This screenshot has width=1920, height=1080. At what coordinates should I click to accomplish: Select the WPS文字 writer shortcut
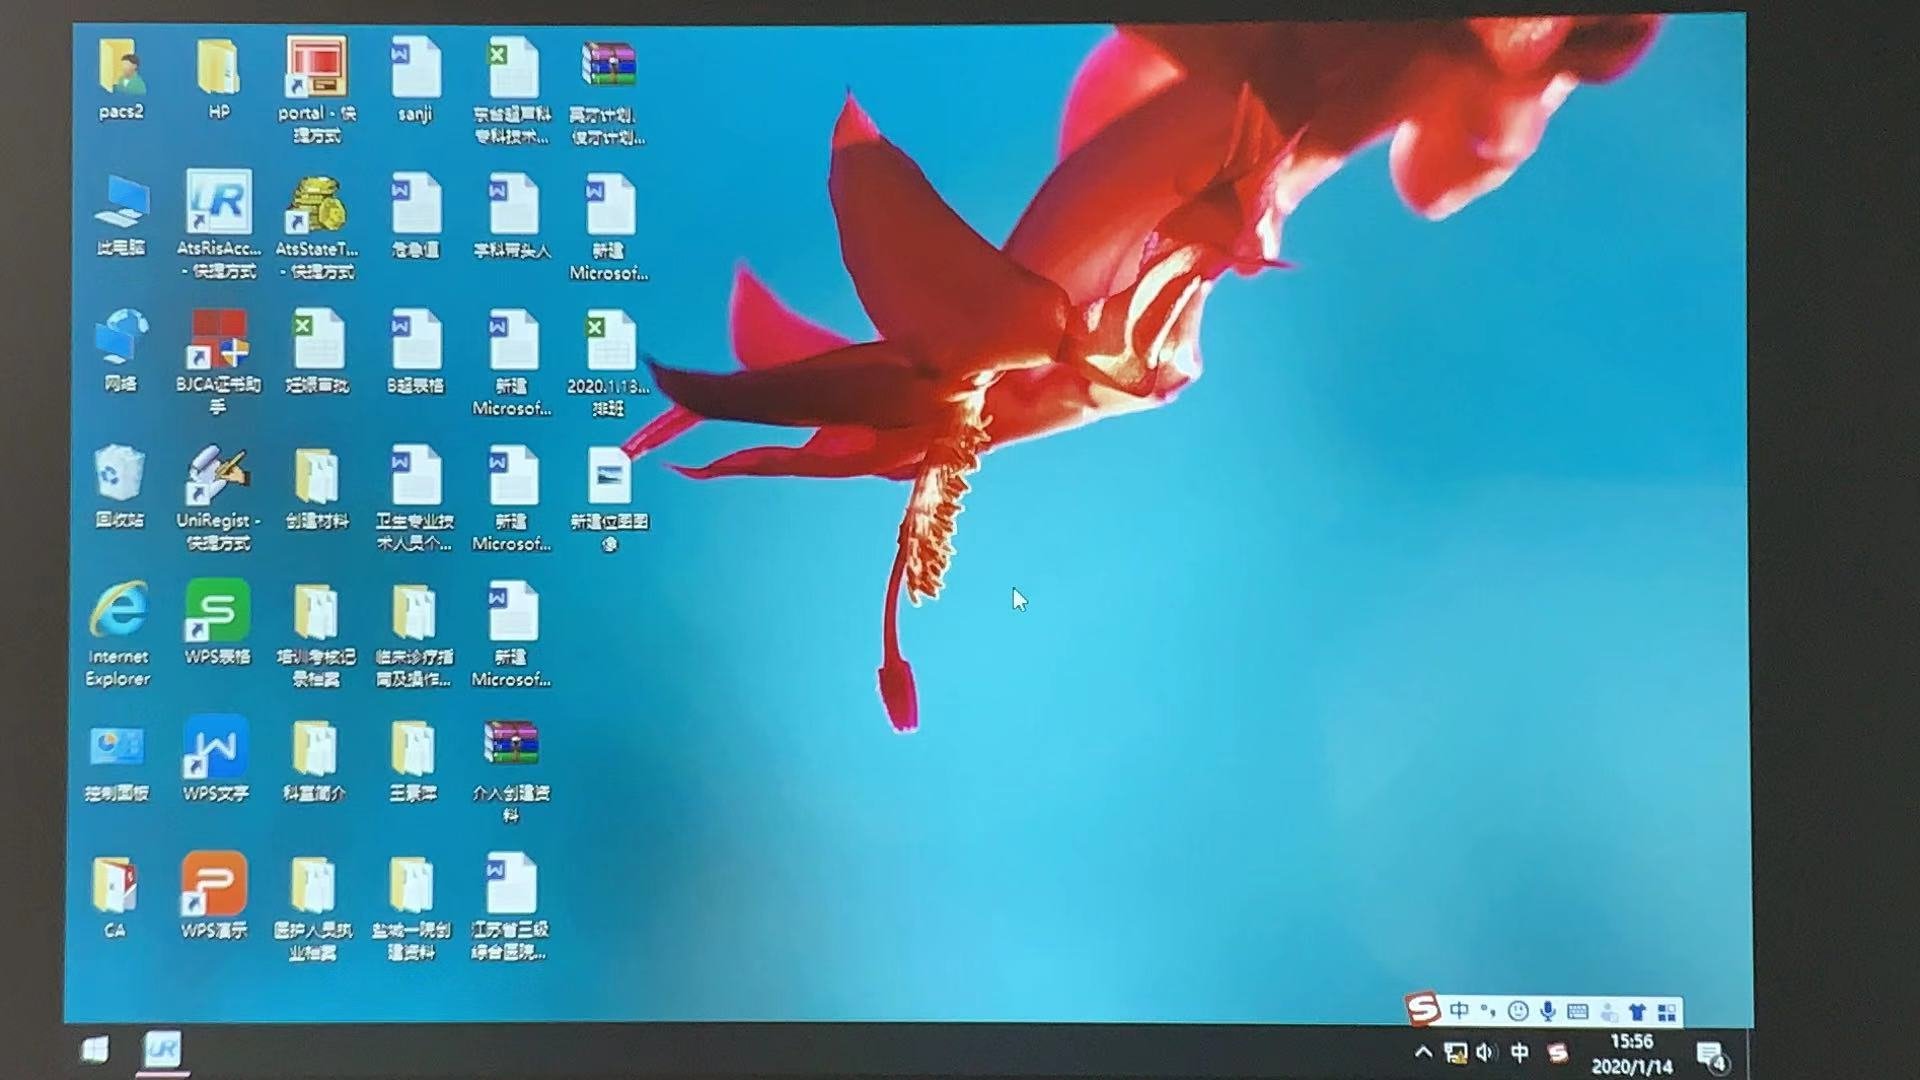point(216,747)
